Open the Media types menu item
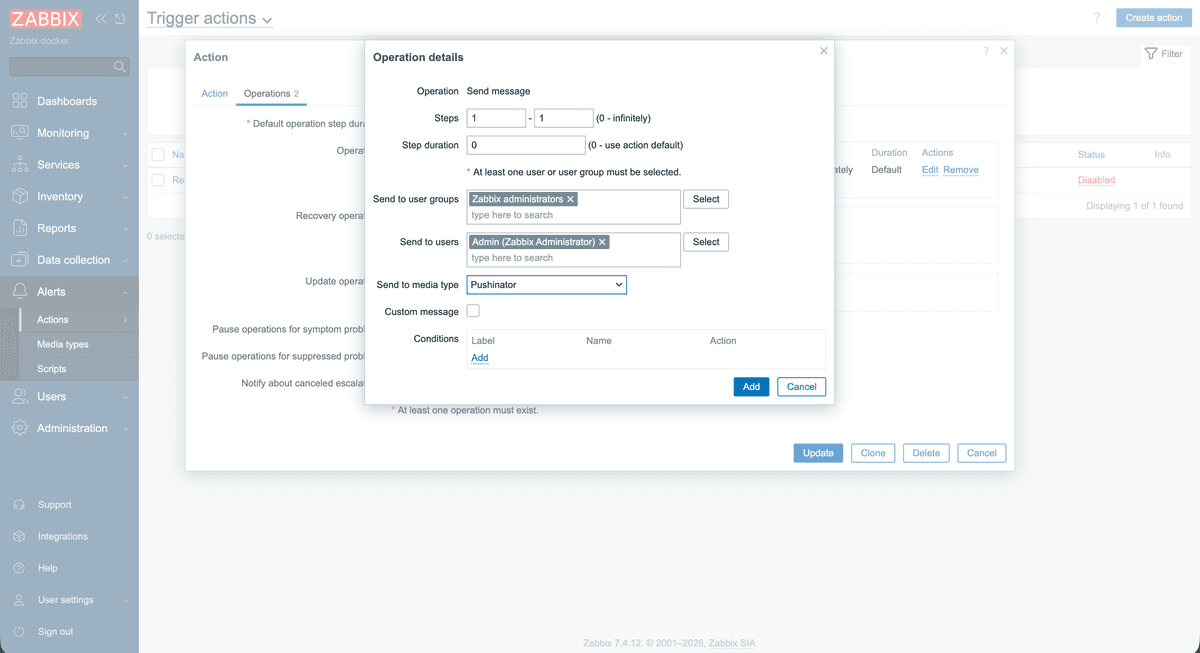The height and width of the screenshot is (653, 1200). (x=63, y=344)
